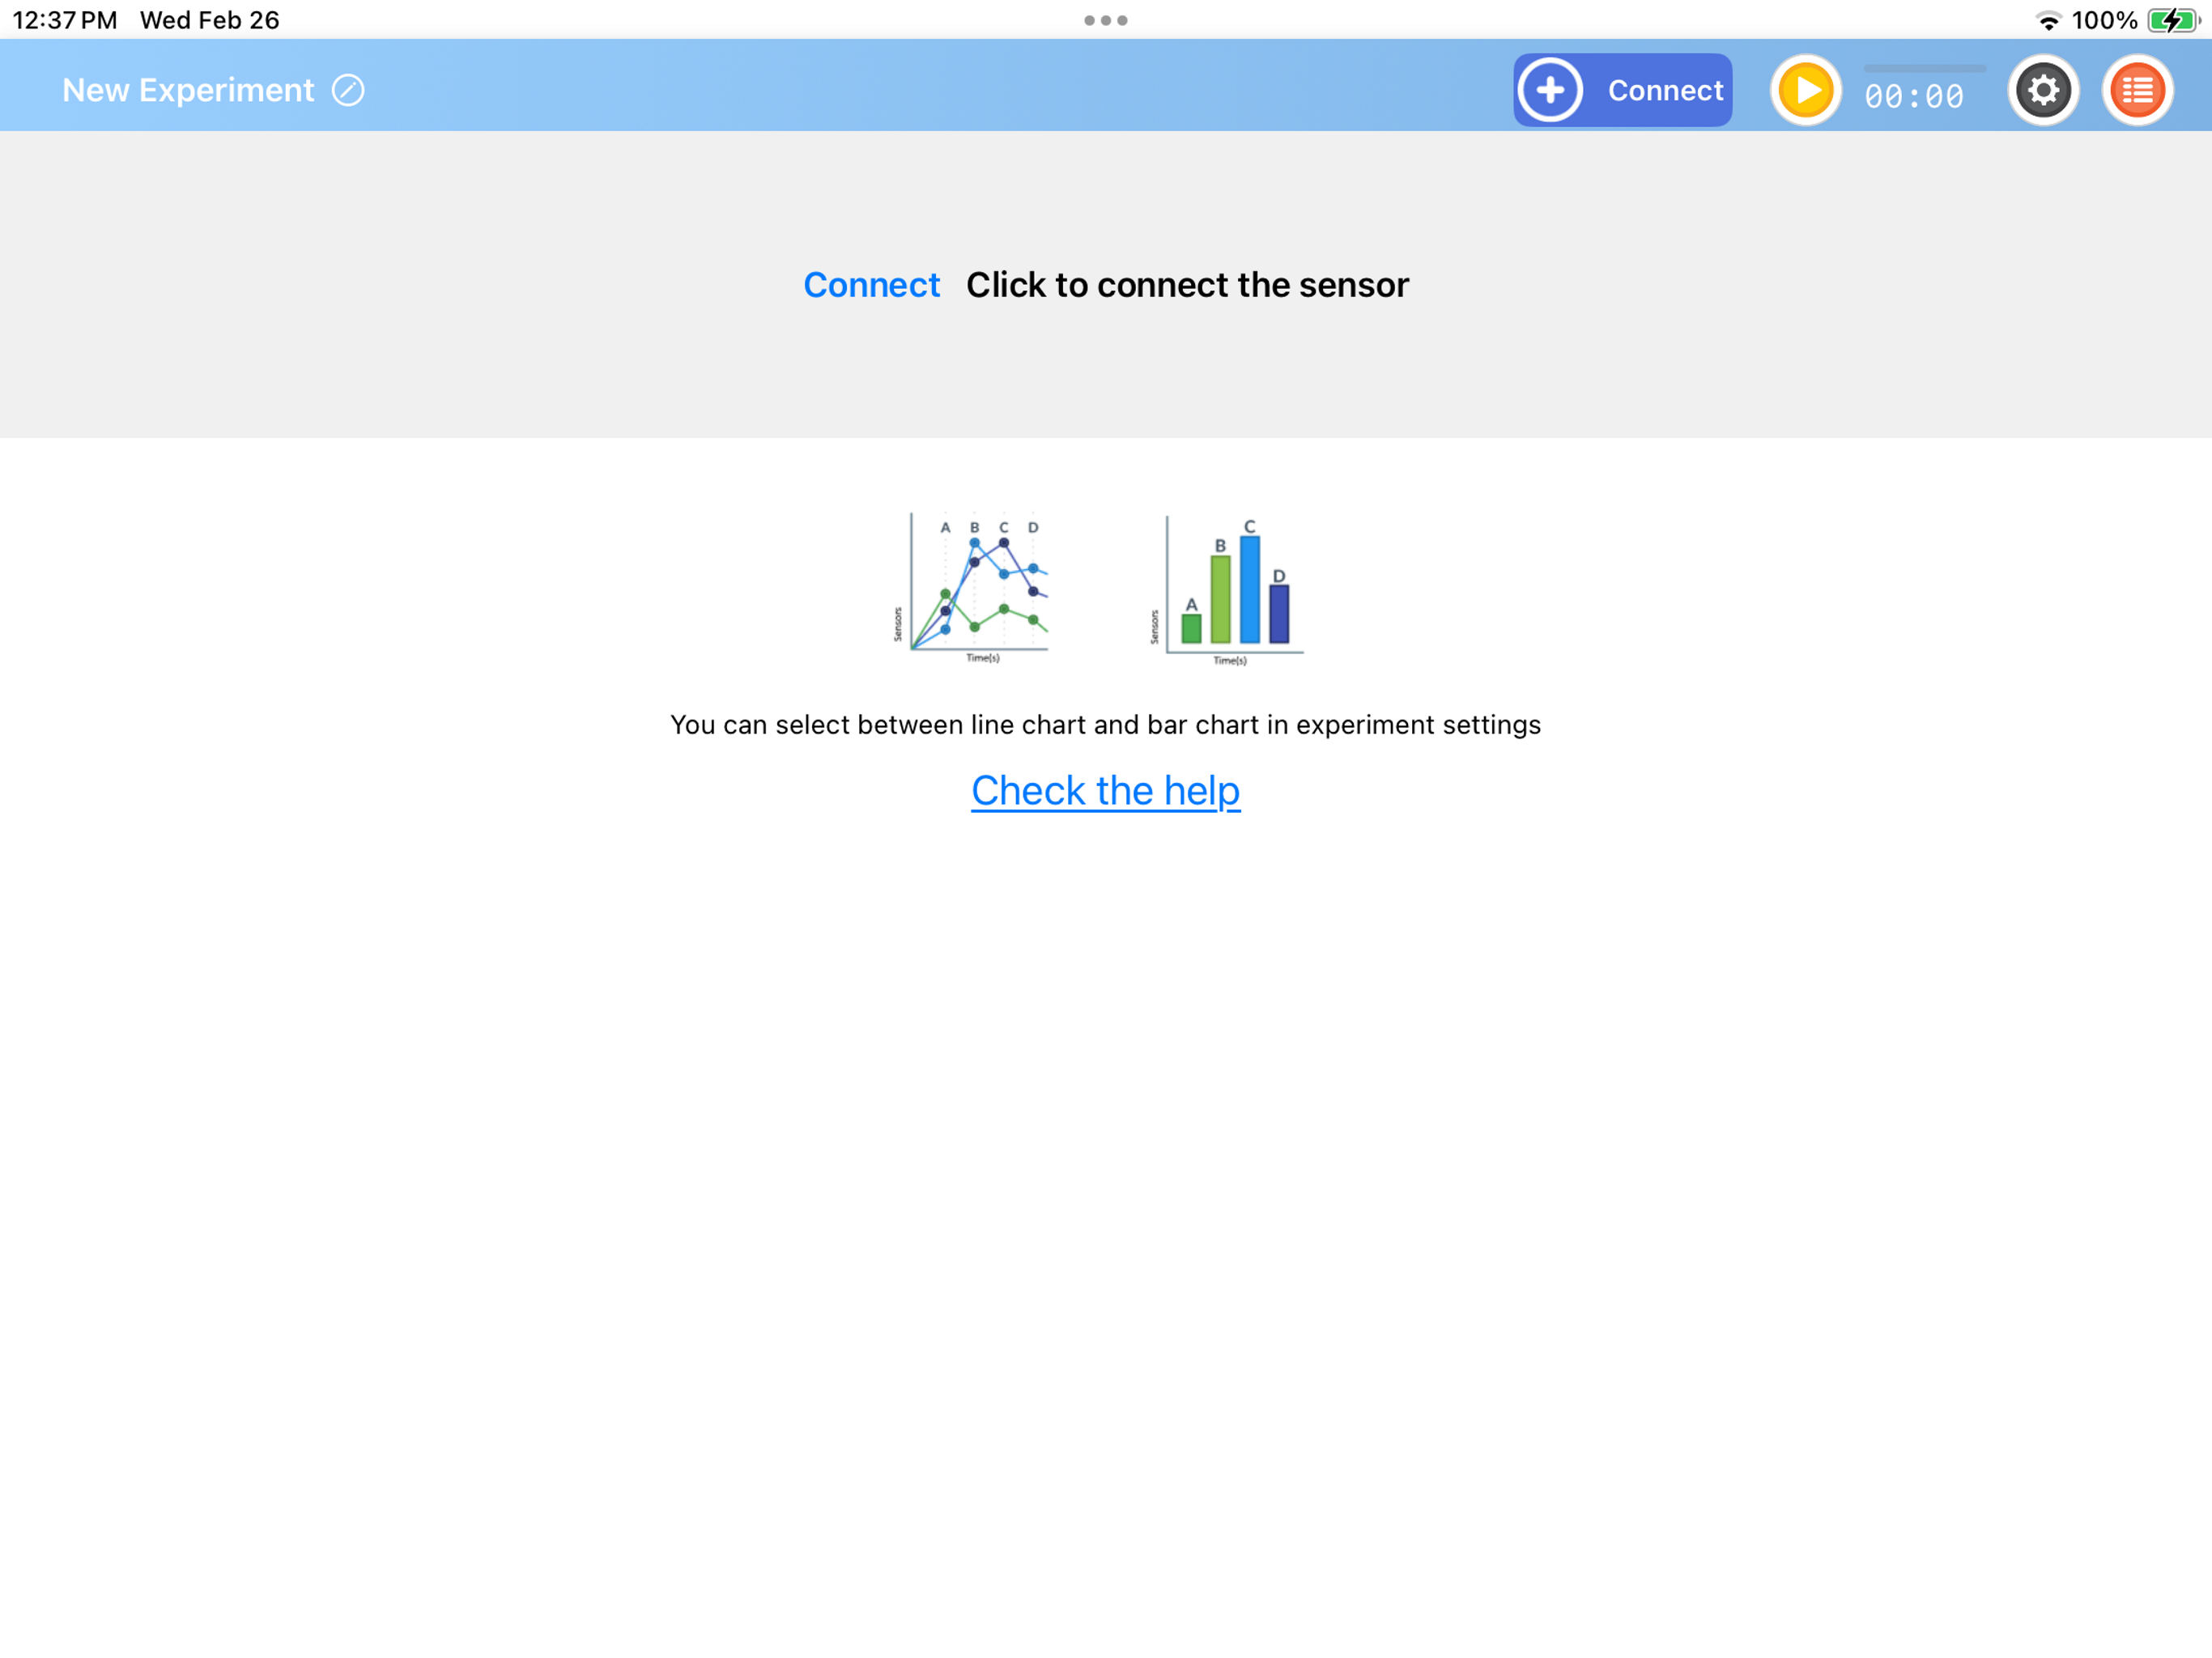Tap the three-dot multitasking indicator at top
The image size is (2212, 1658).
1106,20
